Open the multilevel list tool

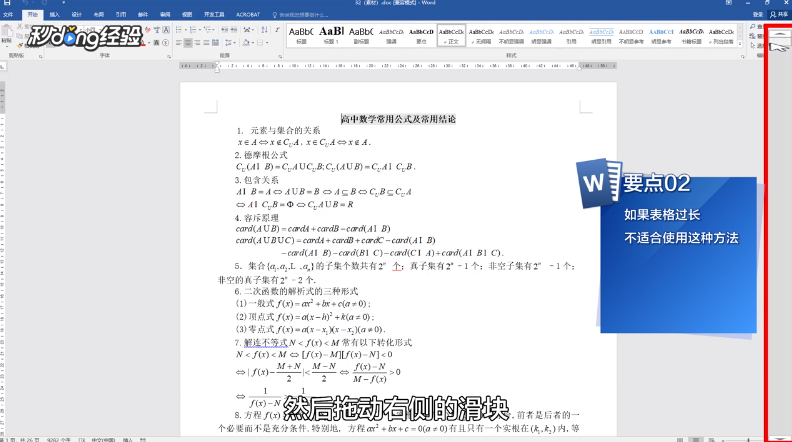coord(208,30)
